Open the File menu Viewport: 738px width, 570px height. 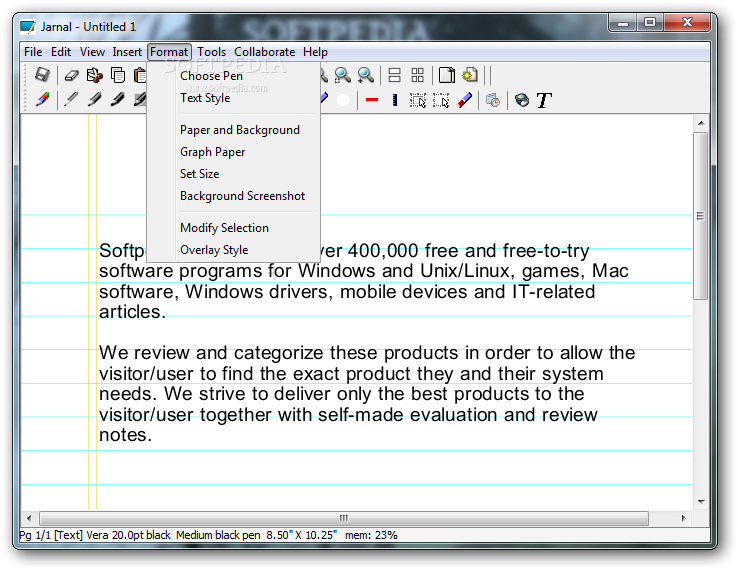point(33,52)
